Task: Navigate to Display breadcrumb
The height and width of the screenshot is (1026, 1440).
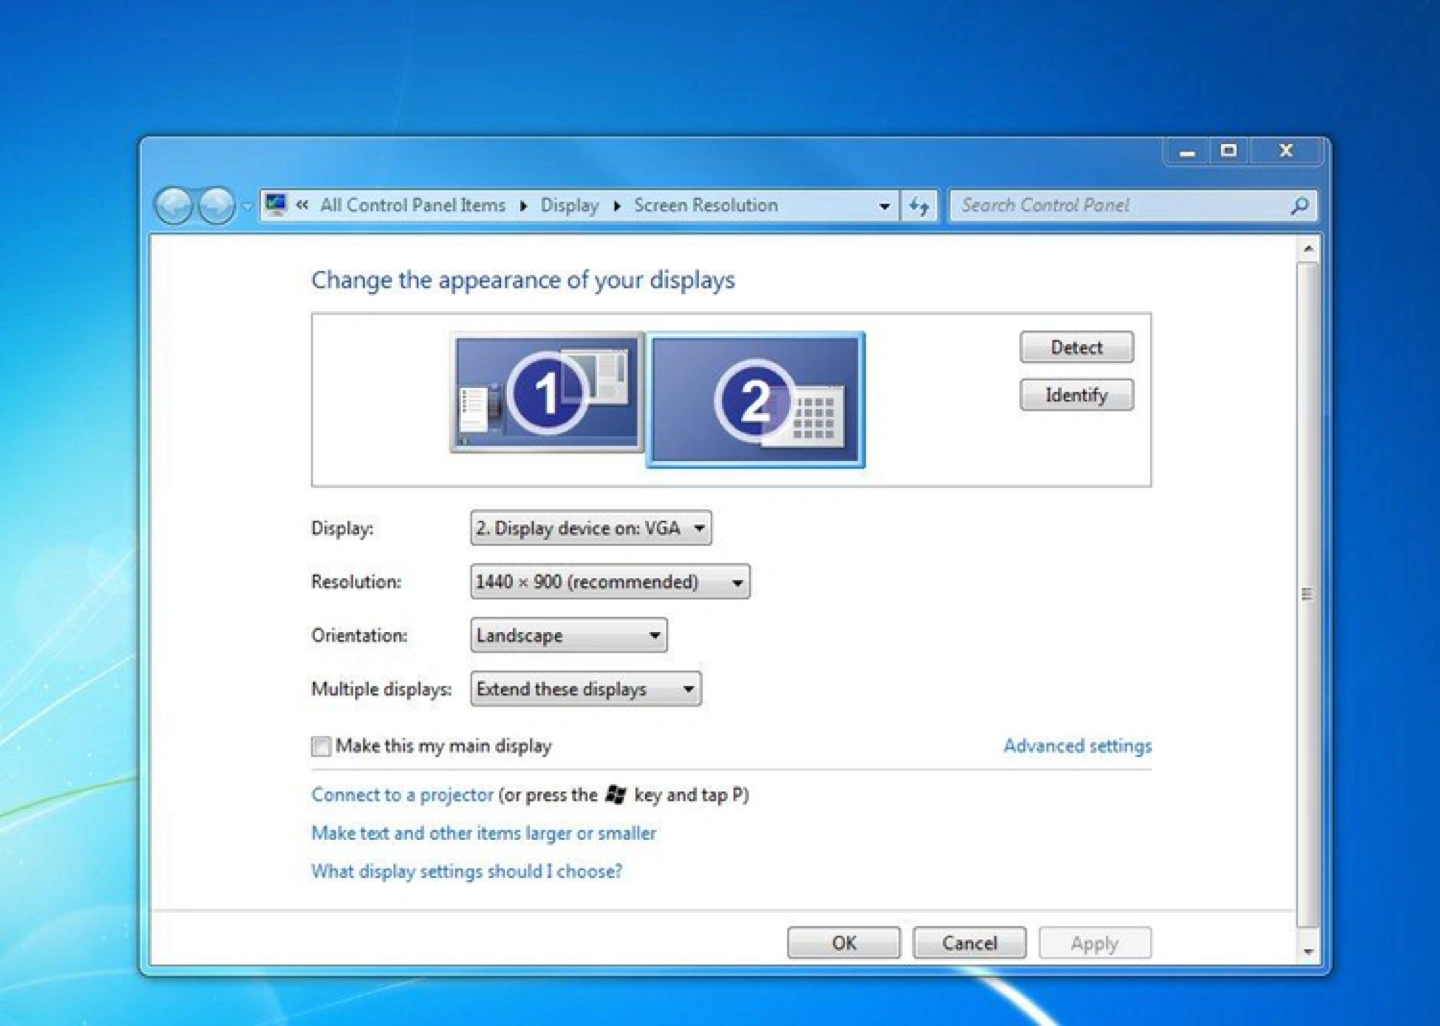Action: 569,205
